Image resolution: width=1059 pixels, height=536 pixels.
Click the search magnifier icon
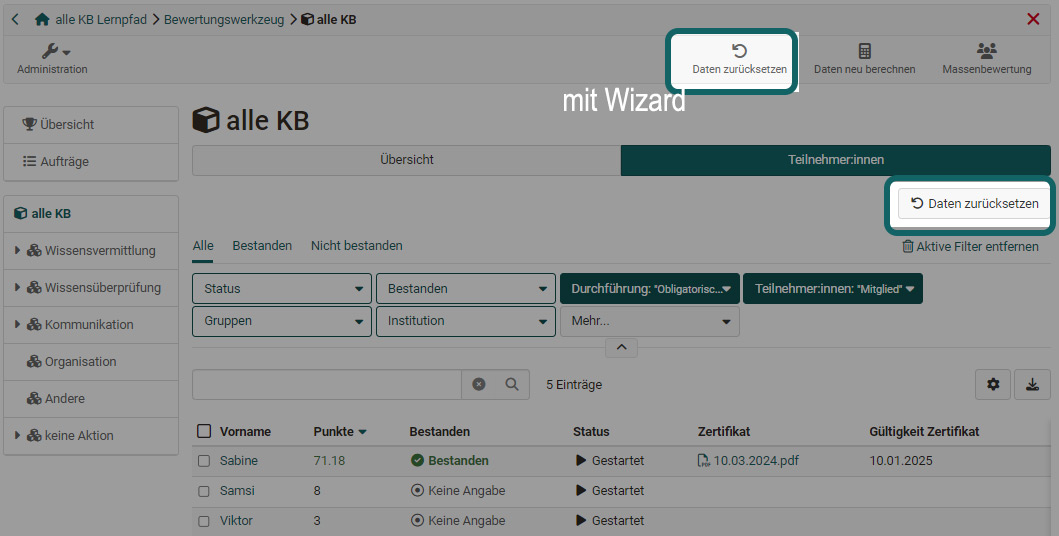coord(511,384)
